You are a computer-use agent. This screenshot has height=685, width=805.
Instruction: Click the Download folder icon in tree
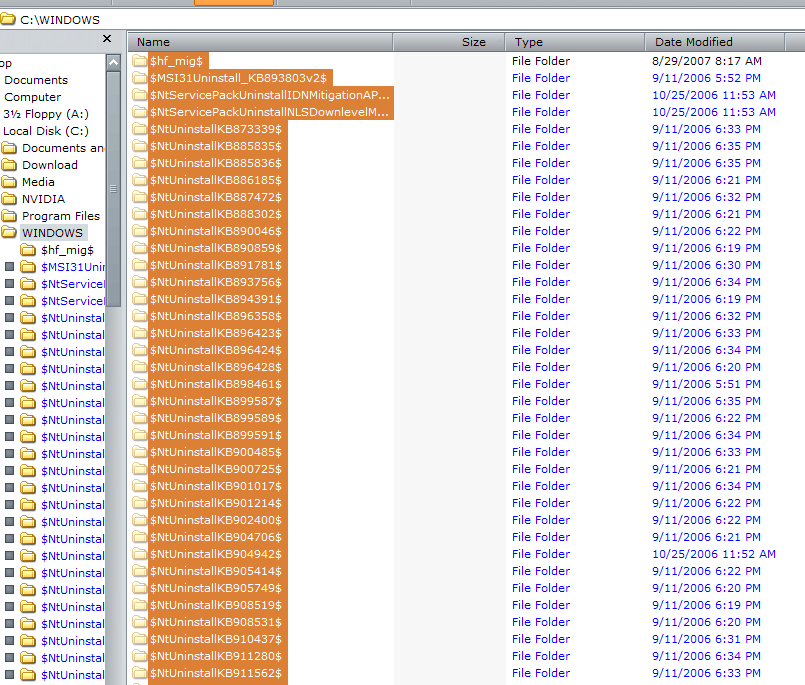10,165
